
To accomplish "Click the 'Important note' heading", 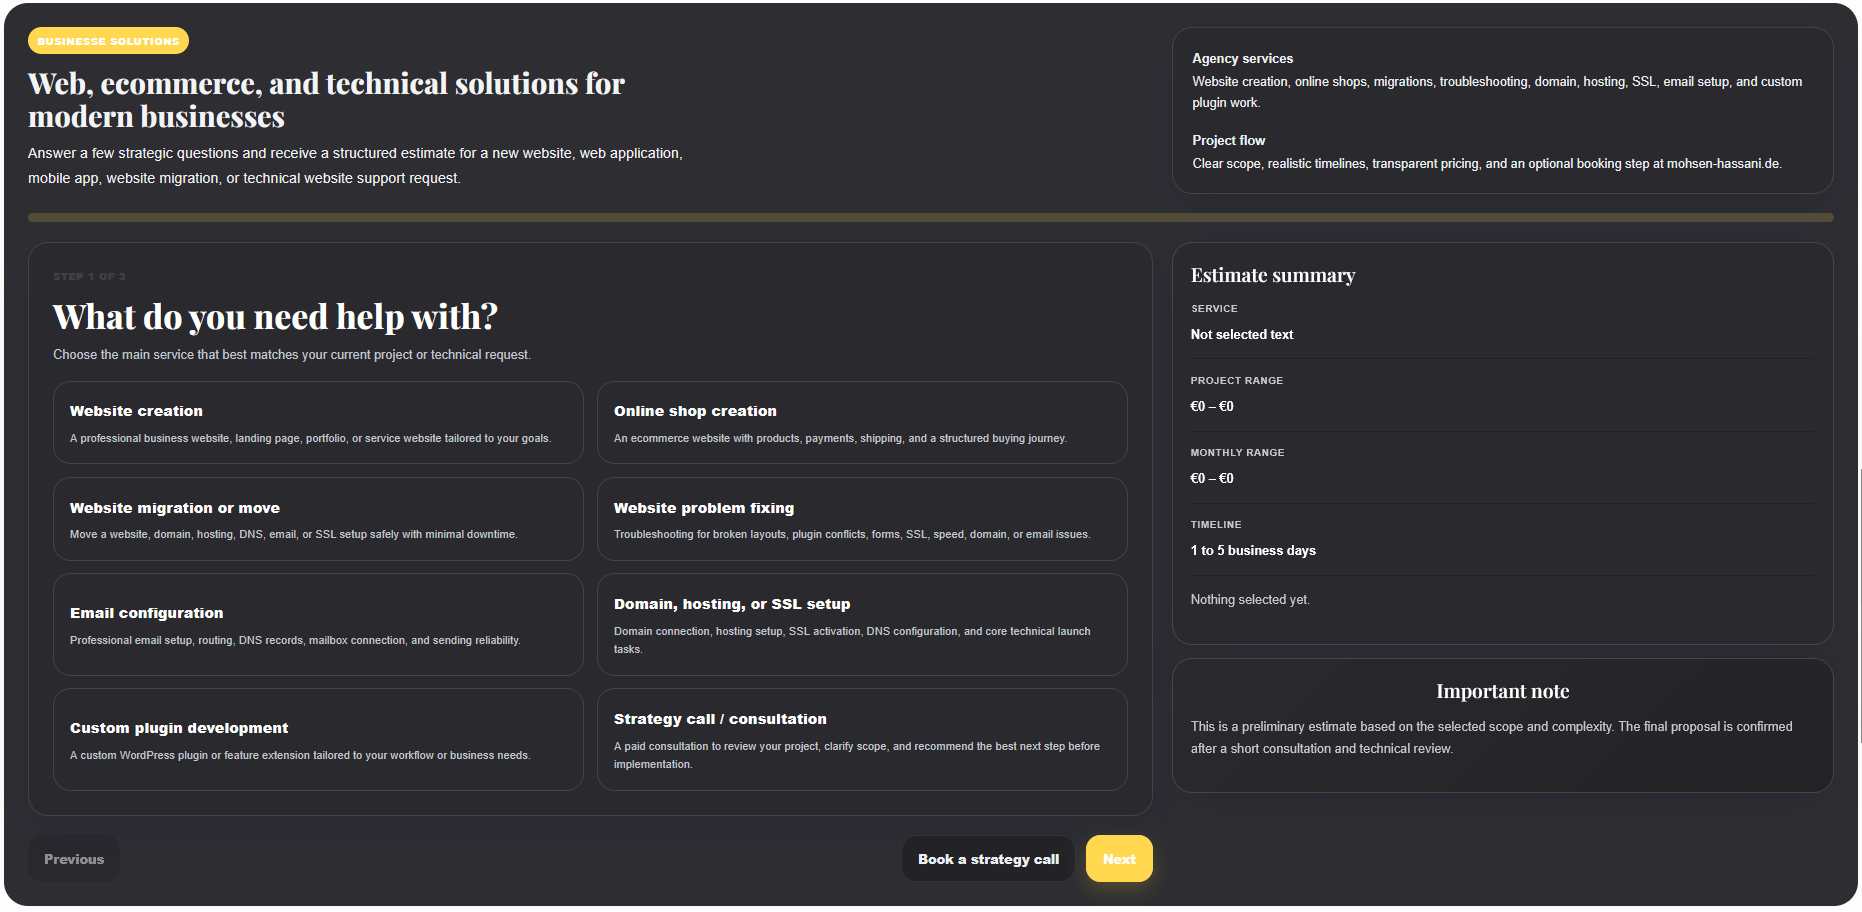I will (x=1502, y=691).
